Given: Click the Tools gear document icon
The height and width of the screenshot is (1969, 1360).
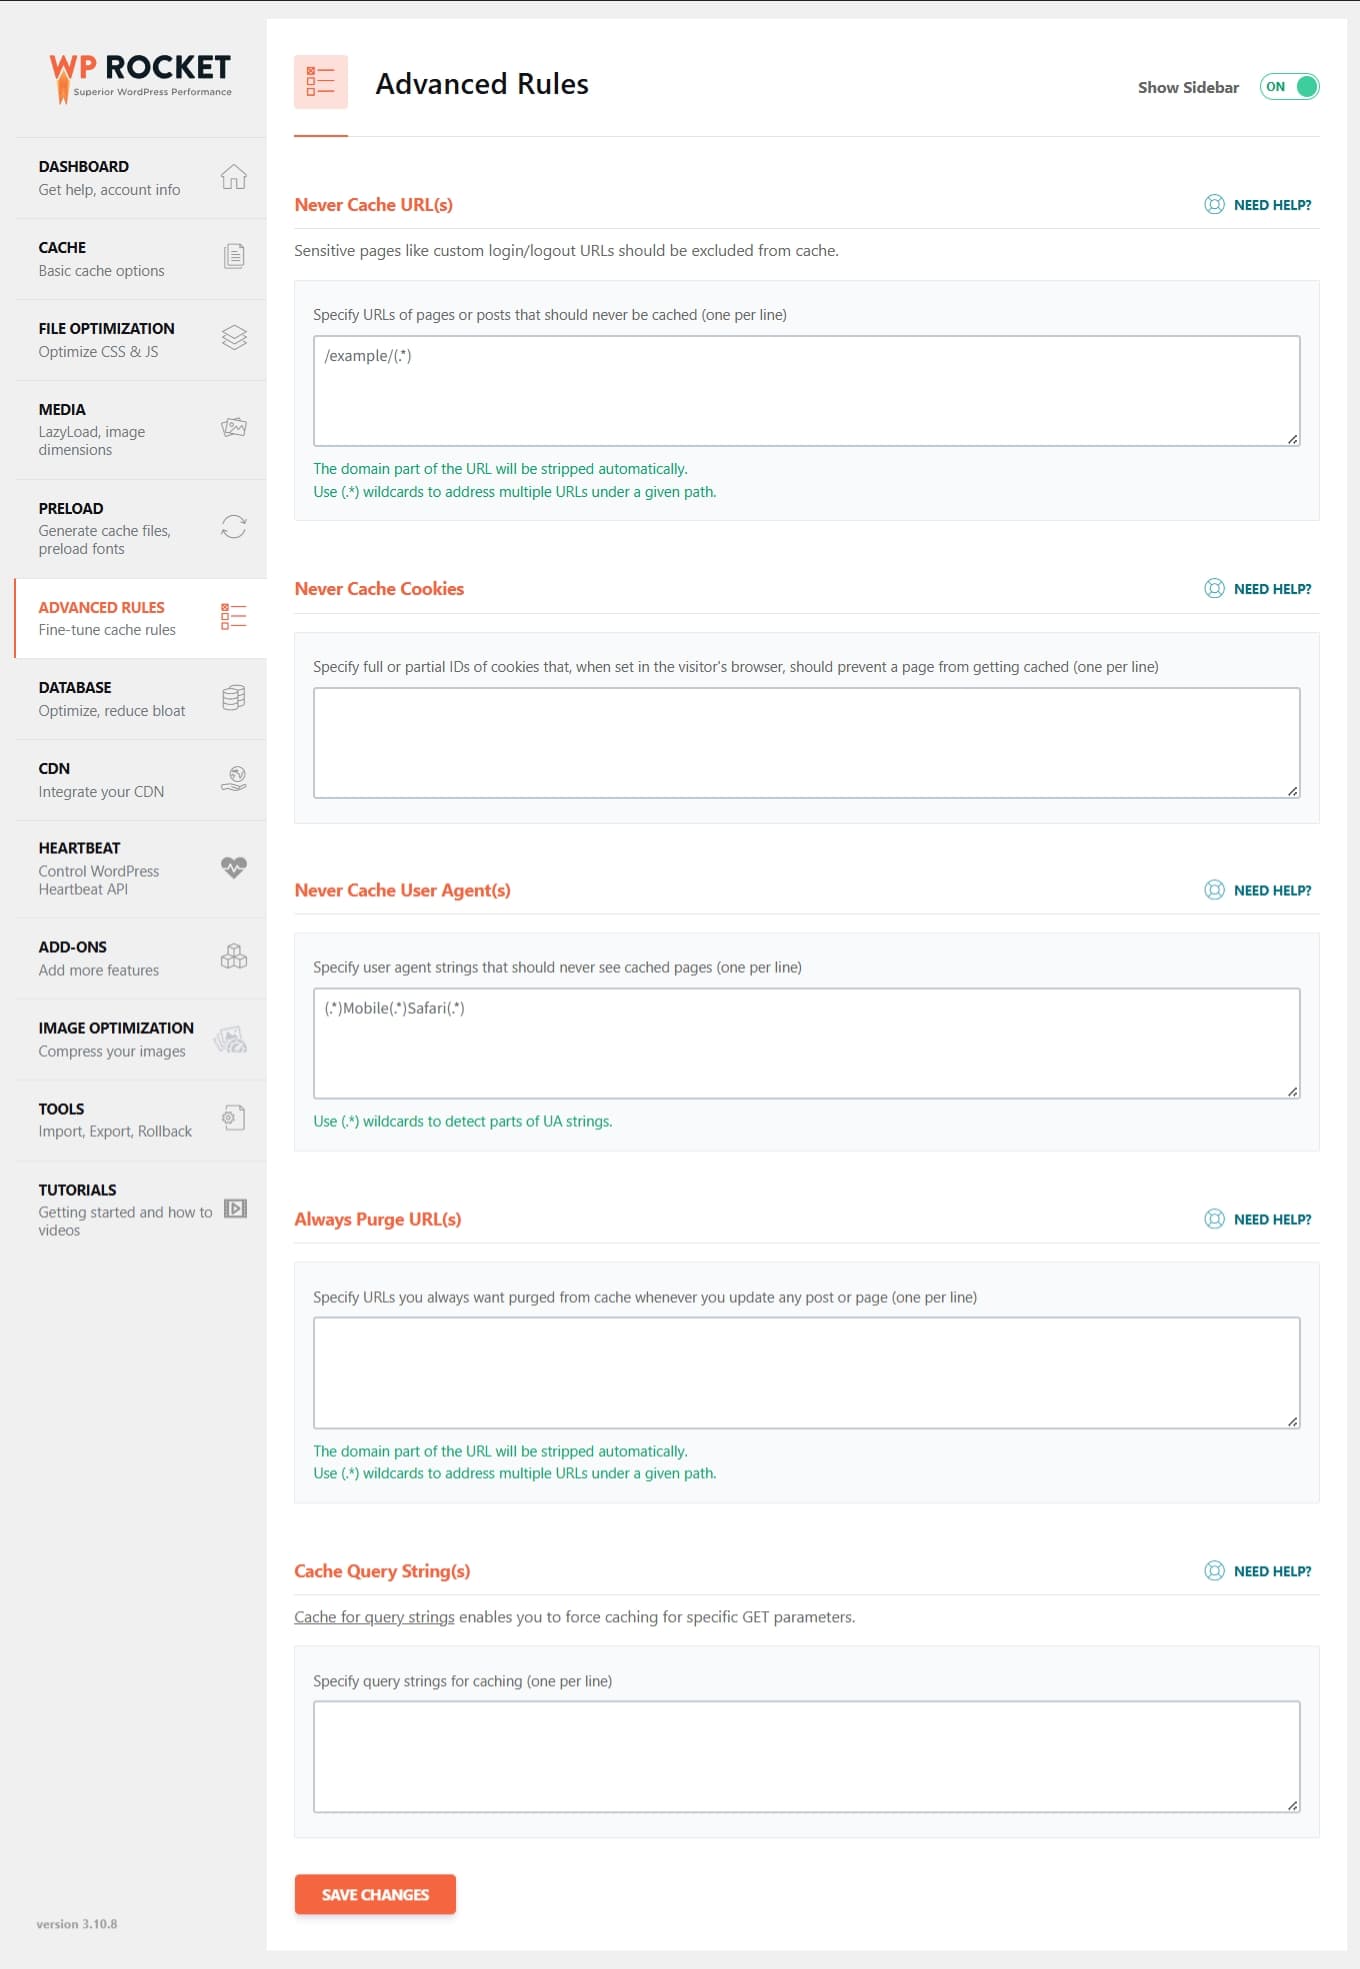Looking at the screenshot, I should click(x=233, y=1118).
